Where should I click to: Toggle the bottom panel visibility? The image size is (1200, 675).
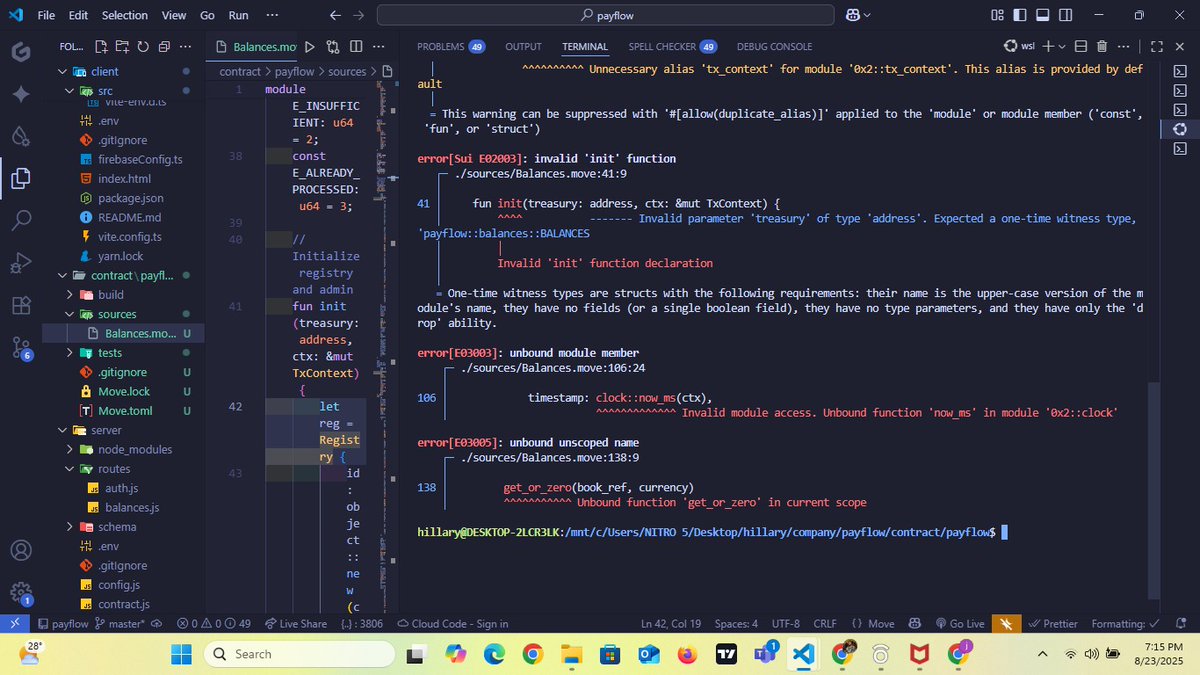1041,15
